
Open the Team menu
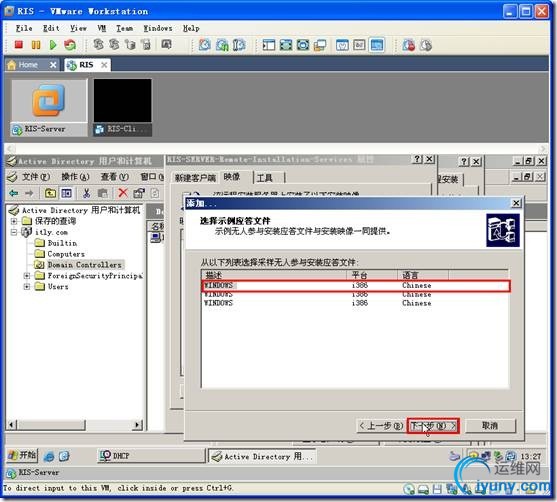tap(125, 28)
